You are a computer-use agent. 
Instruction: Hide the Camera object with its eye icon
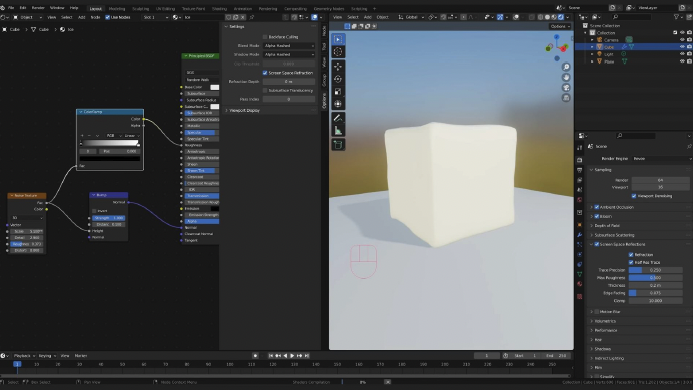click(x=682, y=40)
